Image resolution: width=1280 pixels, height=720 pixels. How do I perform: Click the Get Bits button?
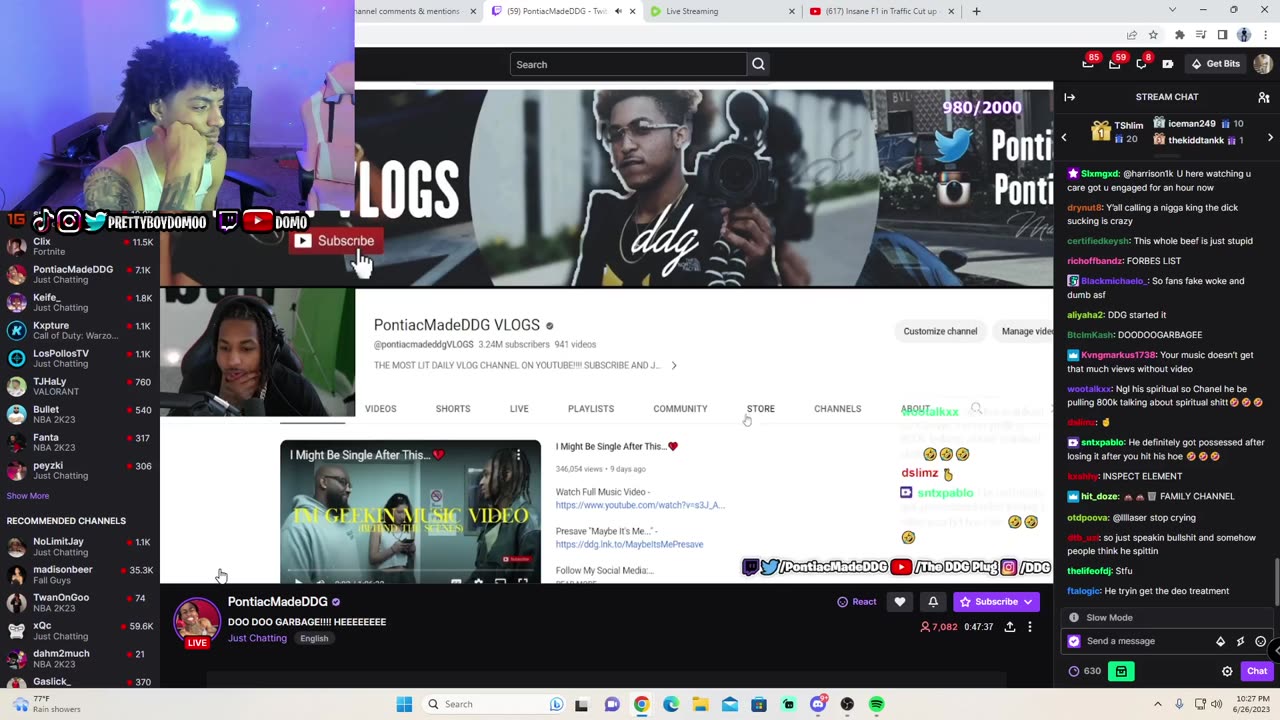(1215, 64)
